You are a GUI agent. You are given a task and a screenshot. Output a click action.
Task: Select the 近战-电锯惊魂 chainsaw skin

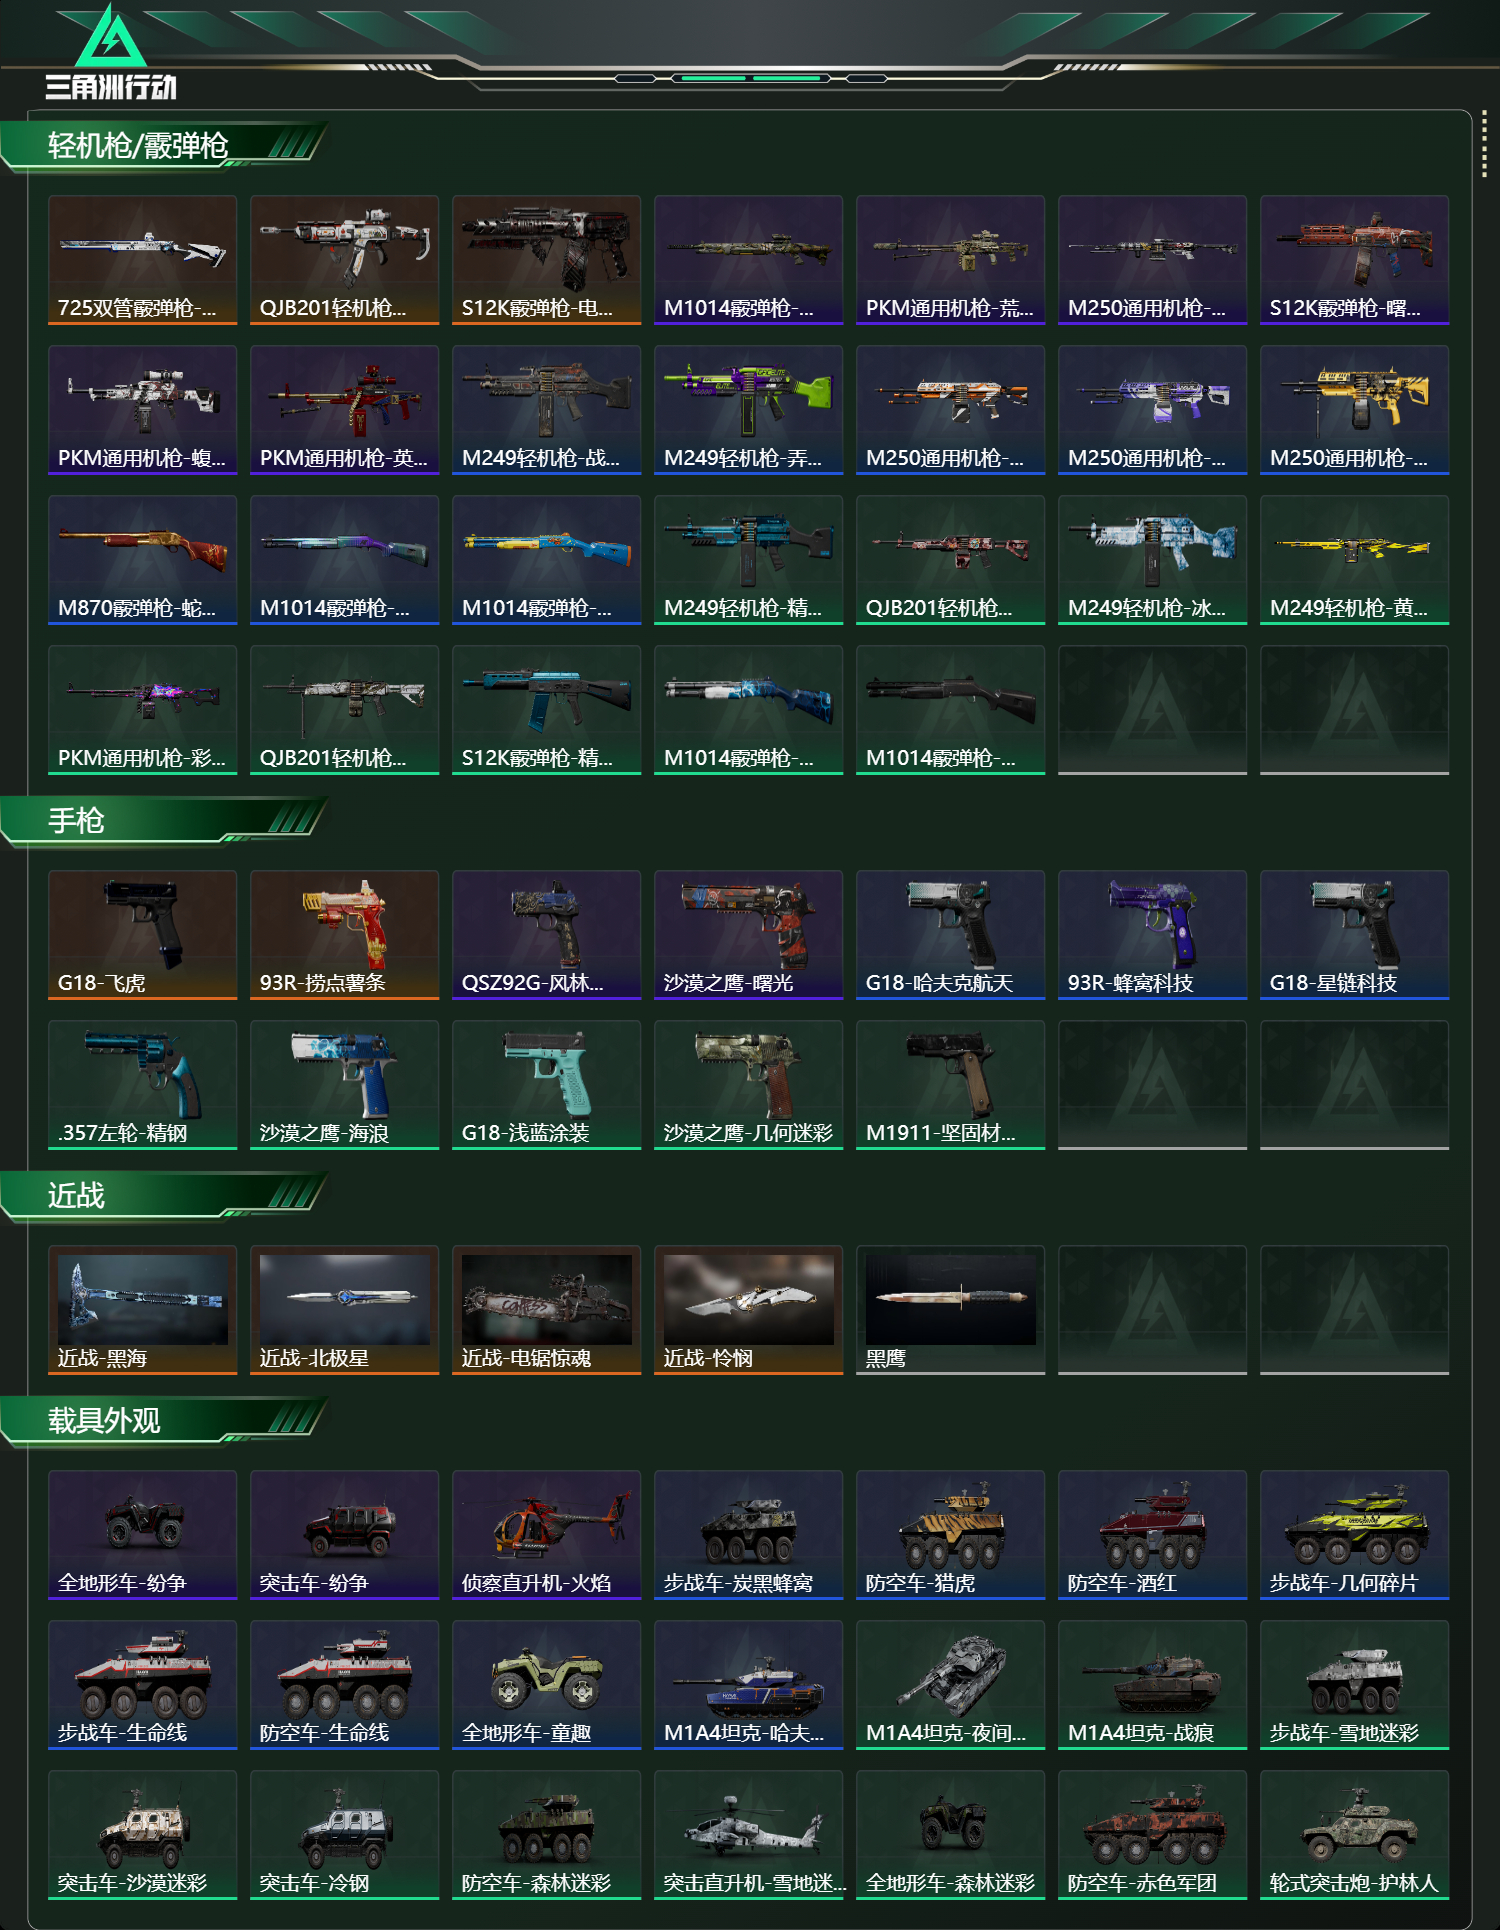coord(547,1309)
